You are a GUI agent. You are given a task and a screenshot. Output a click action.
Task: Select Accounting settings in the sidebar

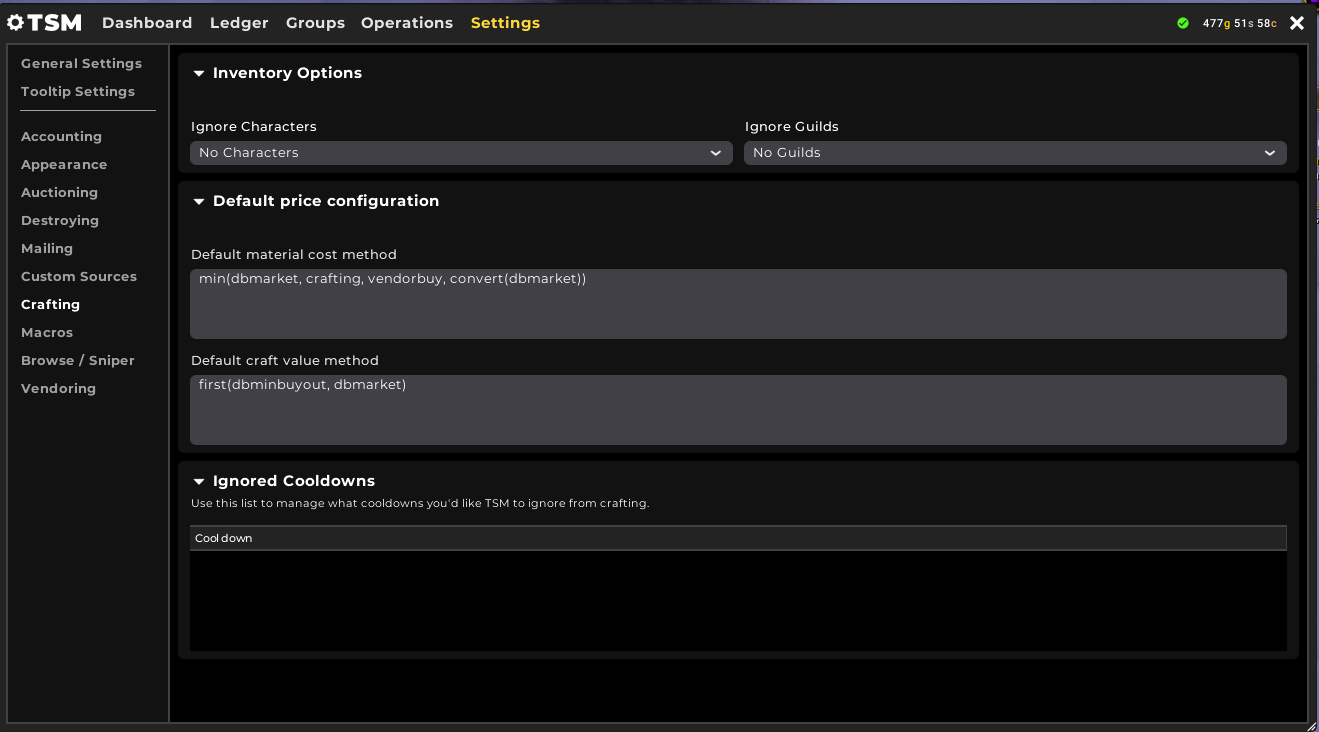61,136
